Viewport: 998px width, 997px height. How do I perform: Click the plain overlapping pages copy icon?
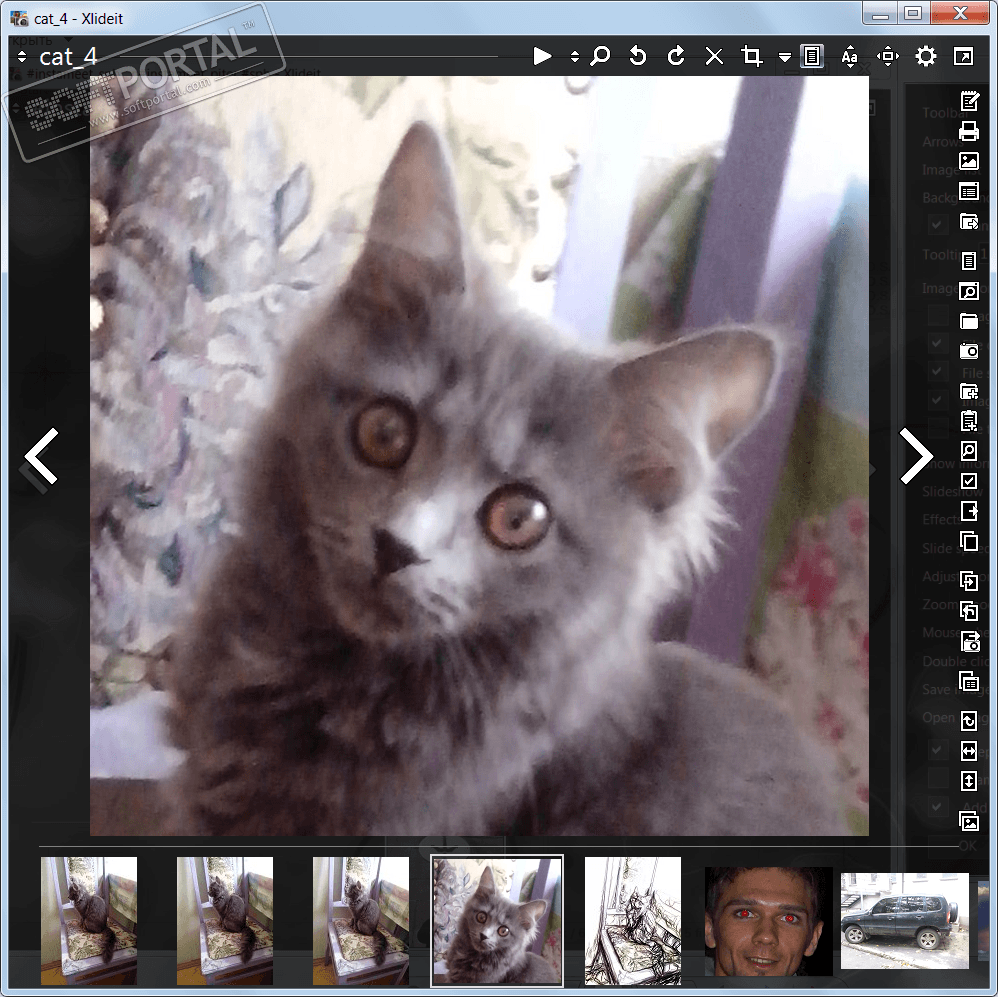[969, 541]
